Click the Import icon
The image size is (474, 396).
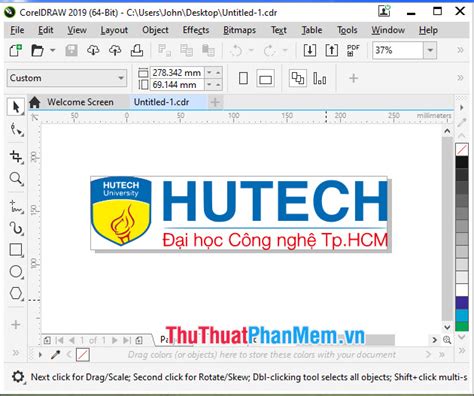[x=310, y=50]
